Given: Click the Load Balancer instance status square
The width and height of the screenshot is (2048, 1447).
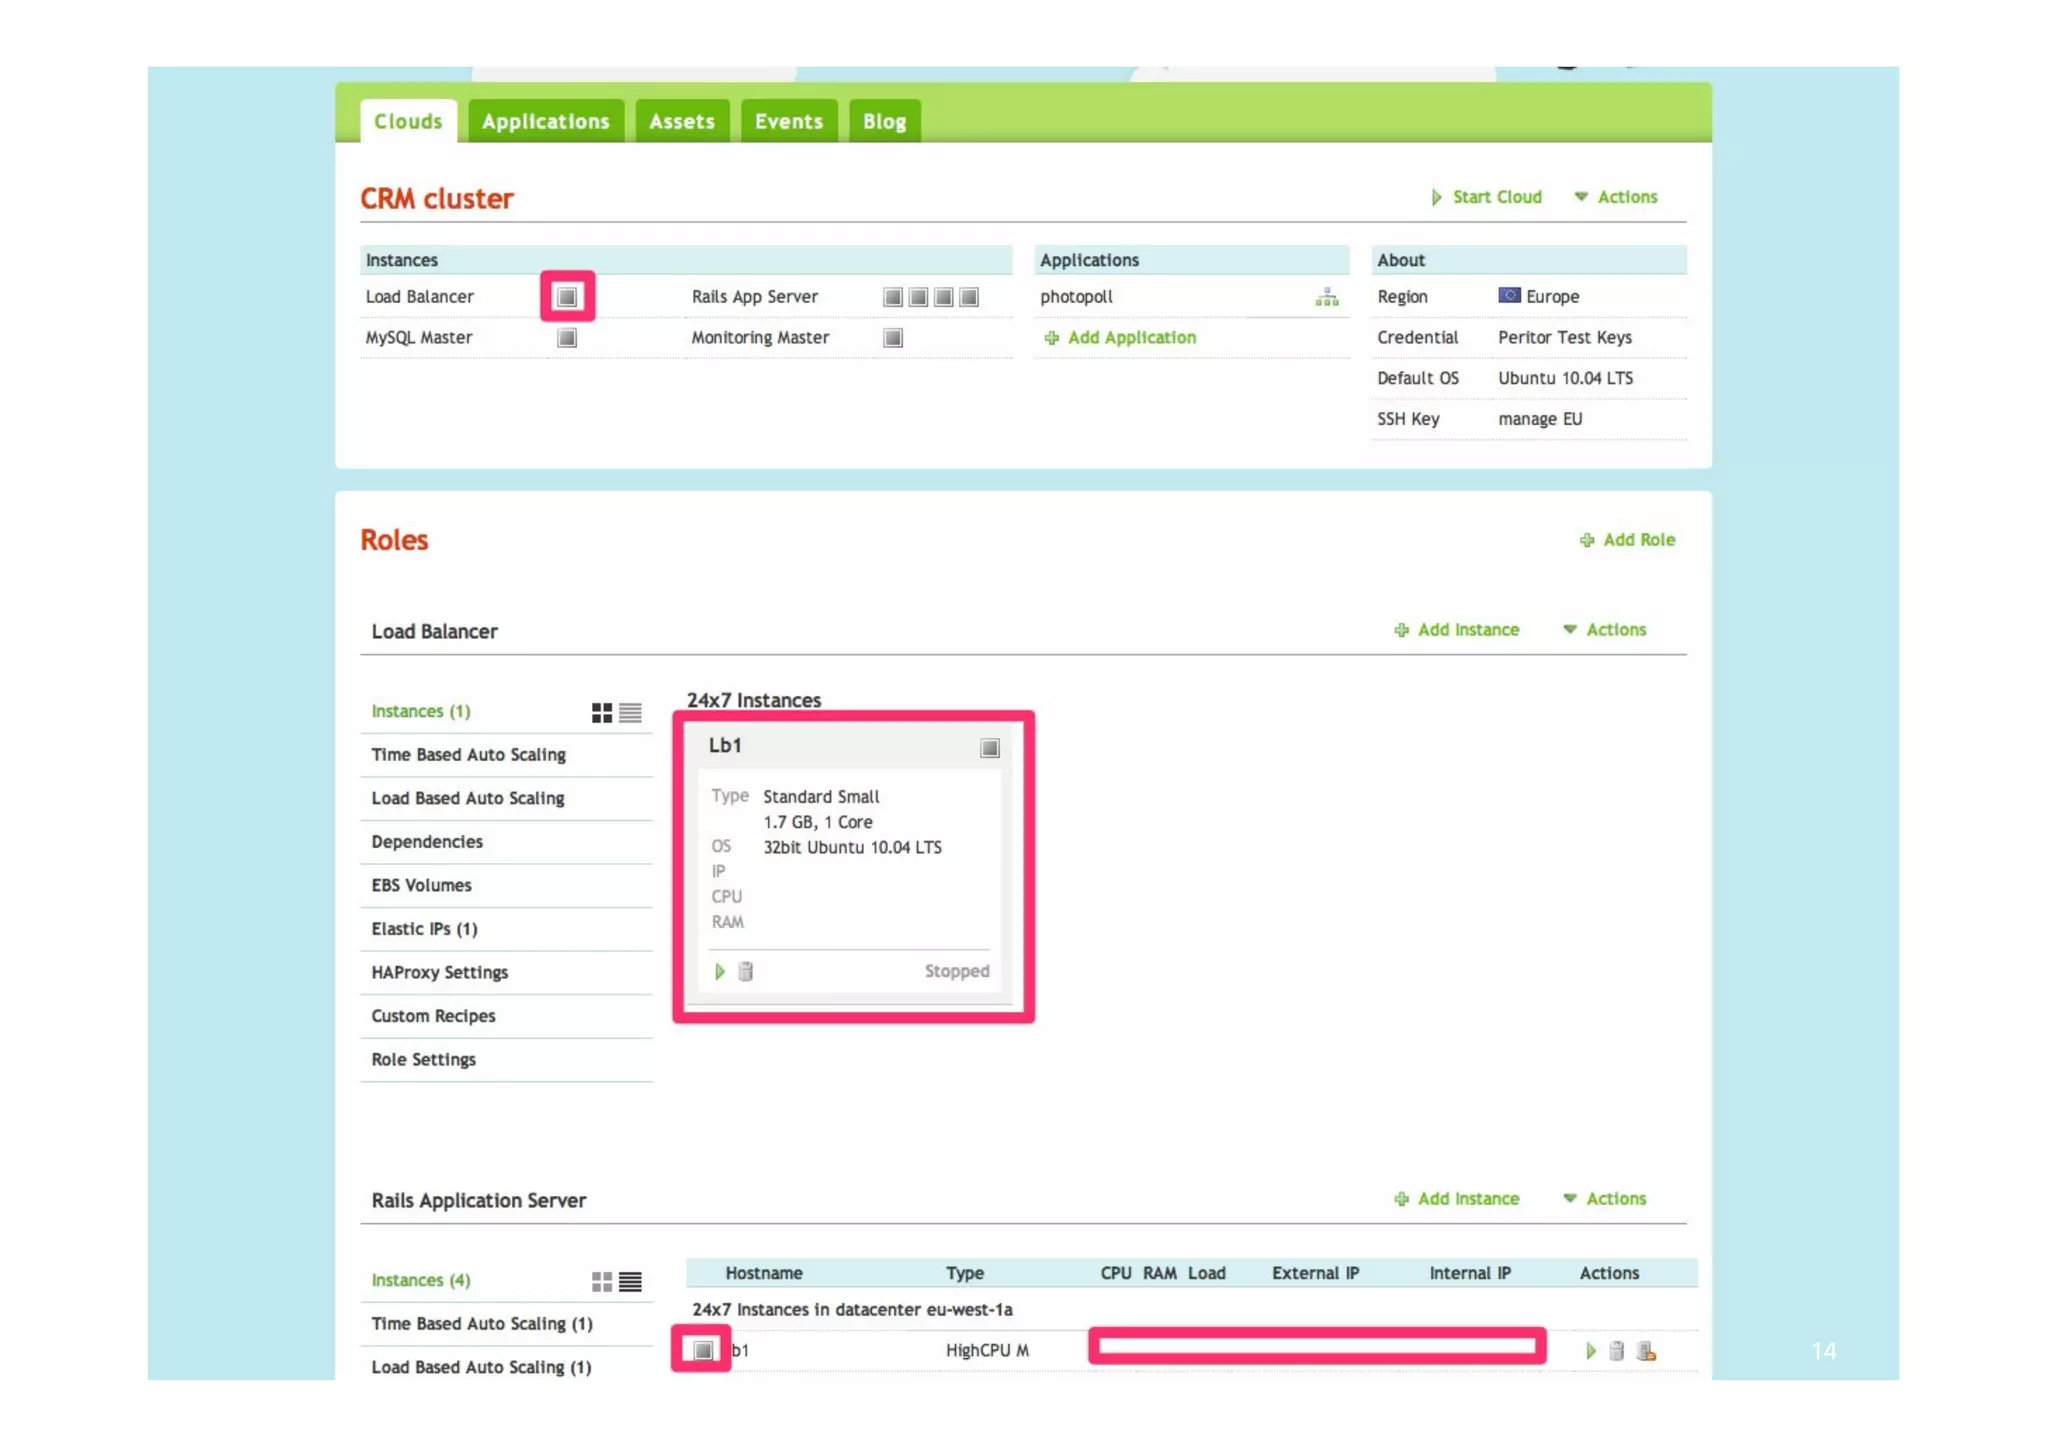Looking at the screenshot, I should [567, 297].
